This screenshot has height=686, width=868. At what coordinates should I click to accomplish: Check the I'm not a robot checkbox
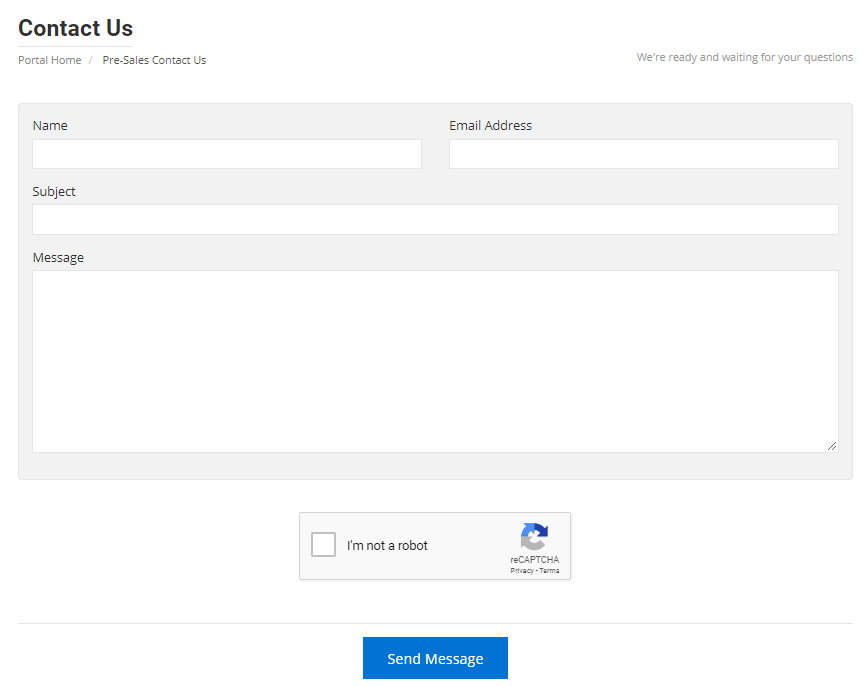(x=323, y=544)
